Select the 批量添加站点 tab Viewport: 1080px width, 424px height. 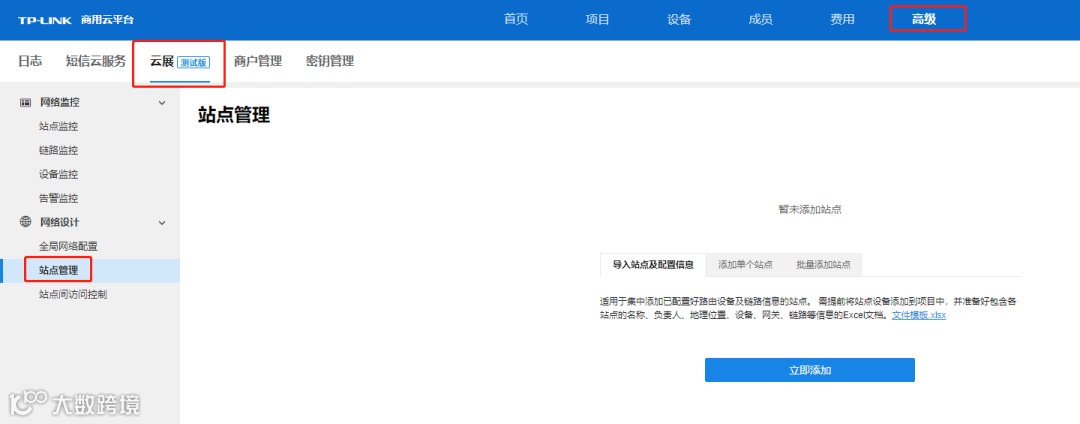point(823,265)
